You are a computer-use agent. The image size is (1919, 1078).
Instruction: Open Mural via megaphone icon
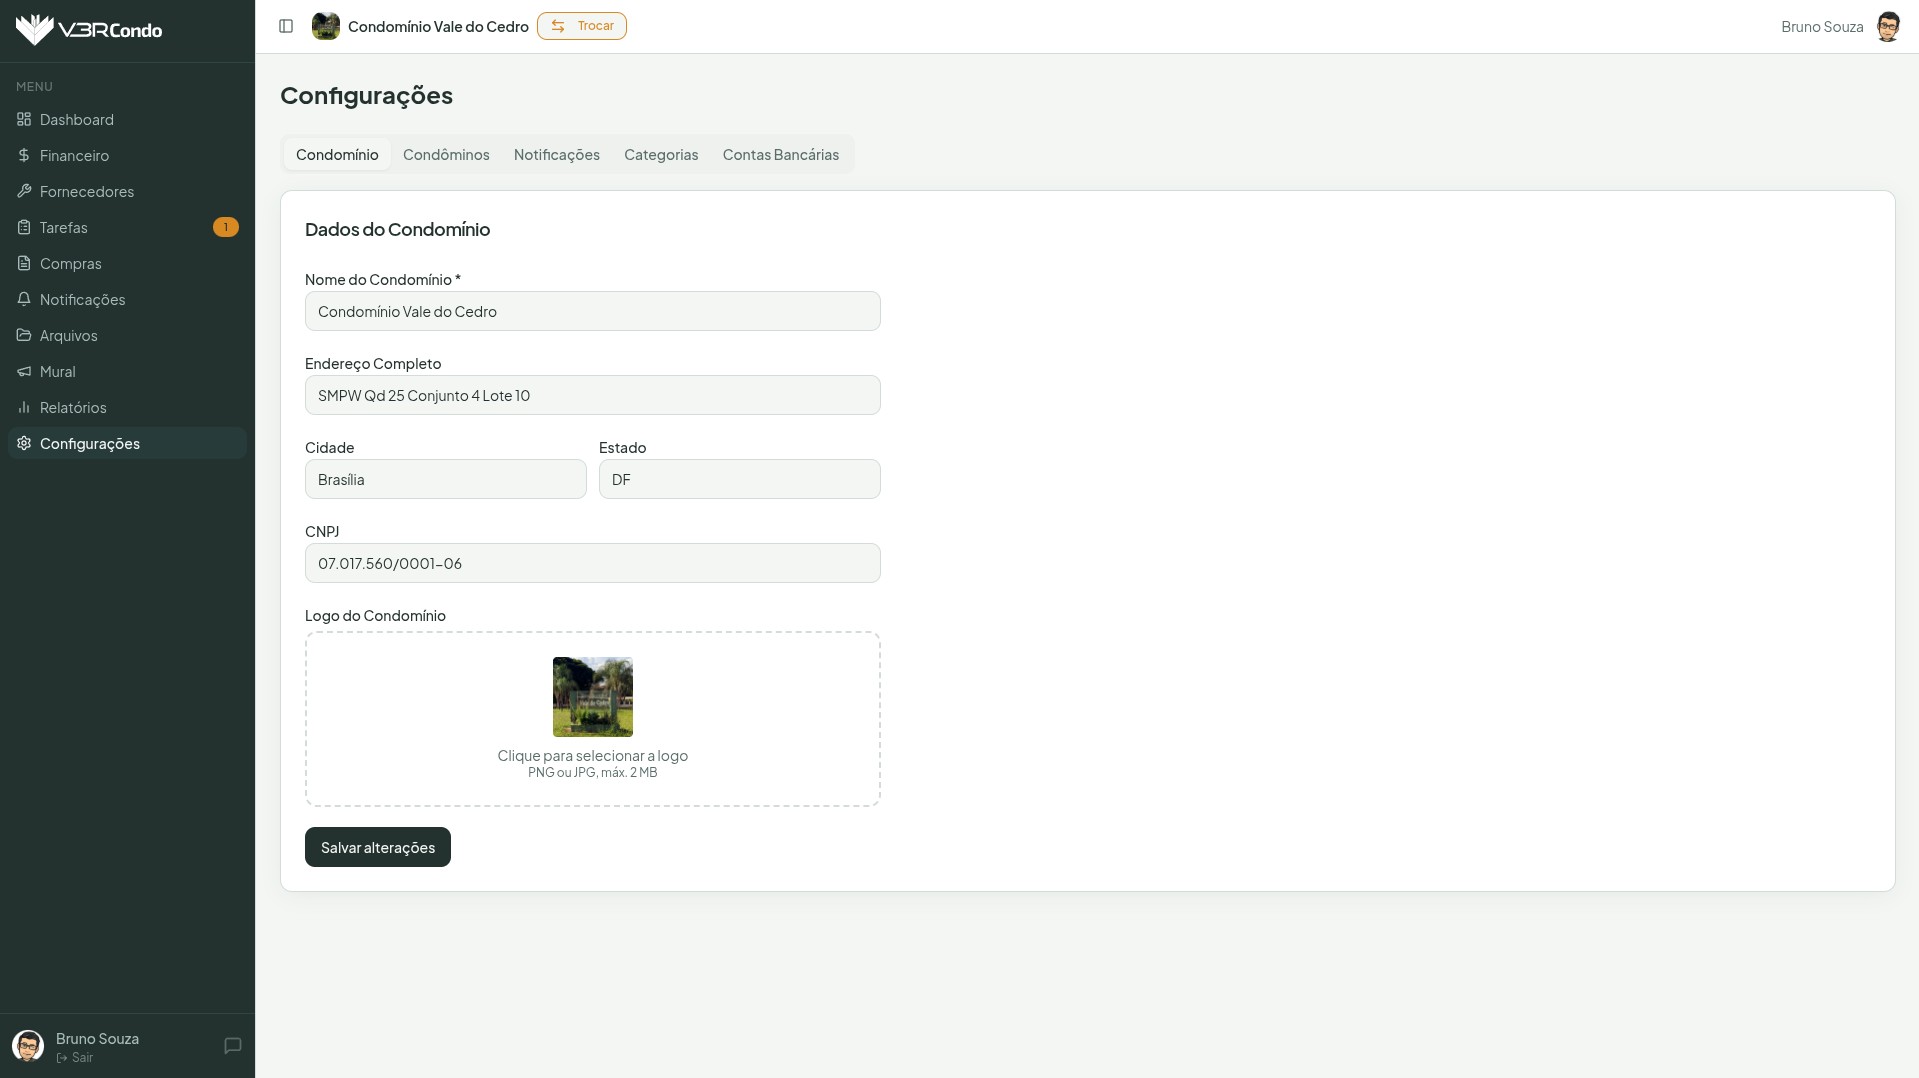pyautogui.click(x=24, y=371)
